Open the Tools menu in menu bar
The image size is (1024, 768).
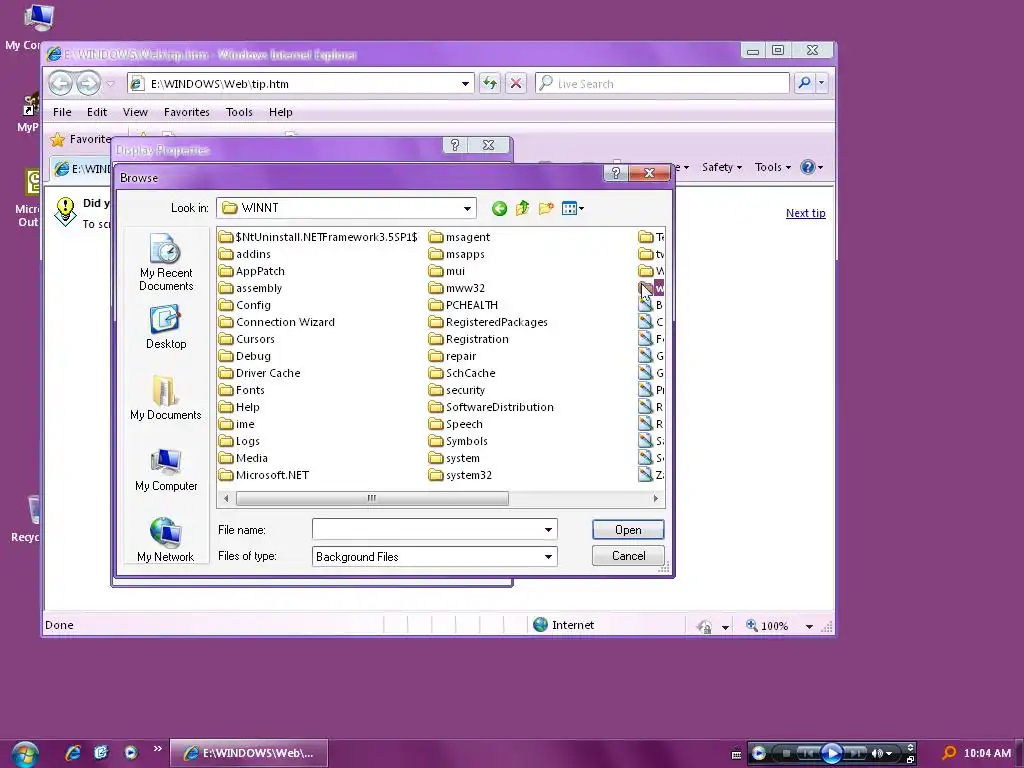(239, 112)
